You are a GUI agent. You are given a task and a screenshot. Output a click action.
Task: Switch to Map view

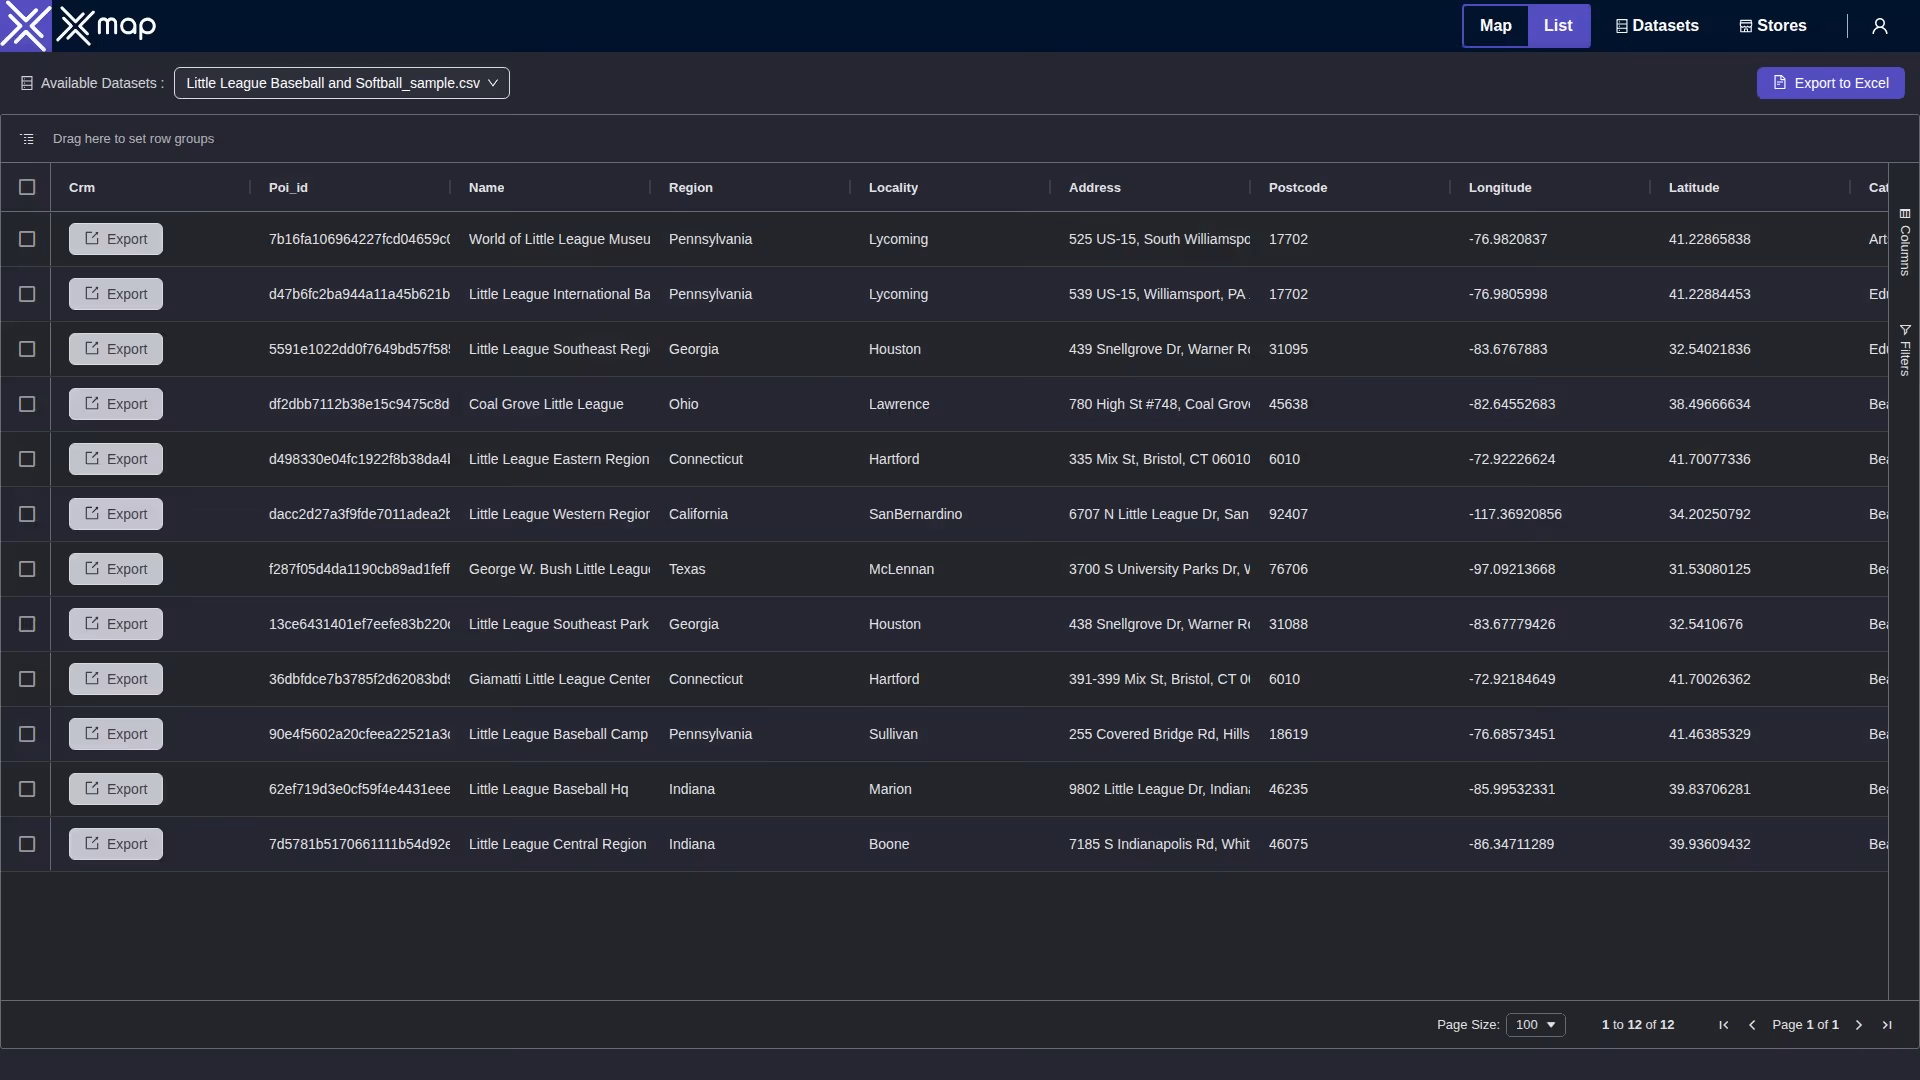pyautogui.click(x=1496, y=26)
